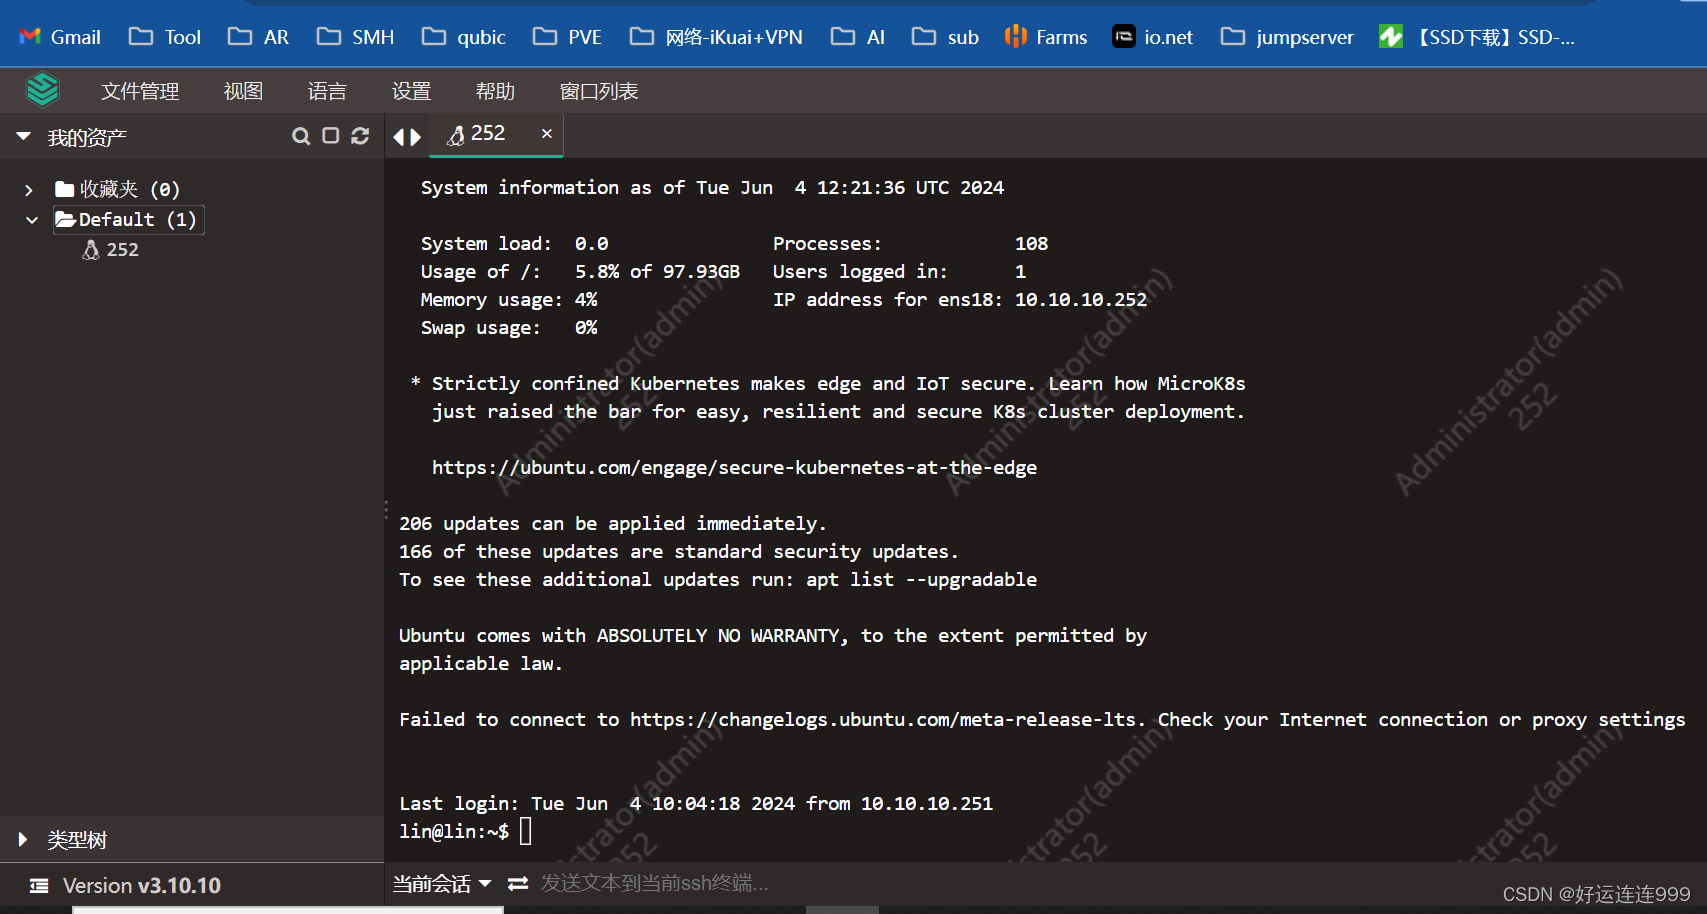Open the Farms bookmark
The height and width of the screenshot is (914, 1707).
pos(1046,37)
